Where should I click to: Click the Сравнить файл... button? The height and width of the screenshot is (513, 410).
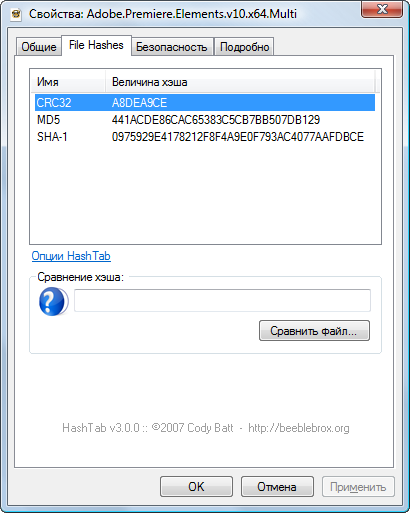click(x=314, y=331)
